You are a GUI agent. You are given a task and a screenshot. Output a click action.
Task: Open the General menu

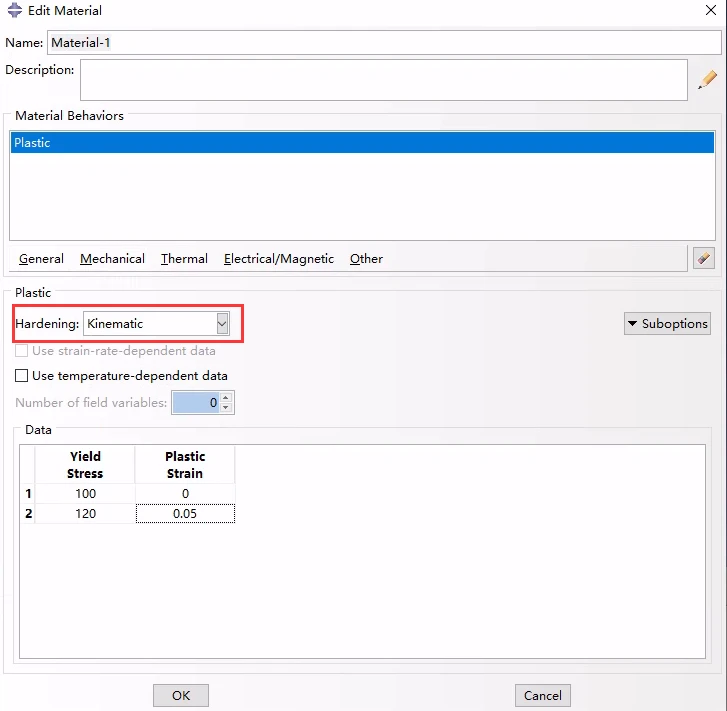point(41,259)
